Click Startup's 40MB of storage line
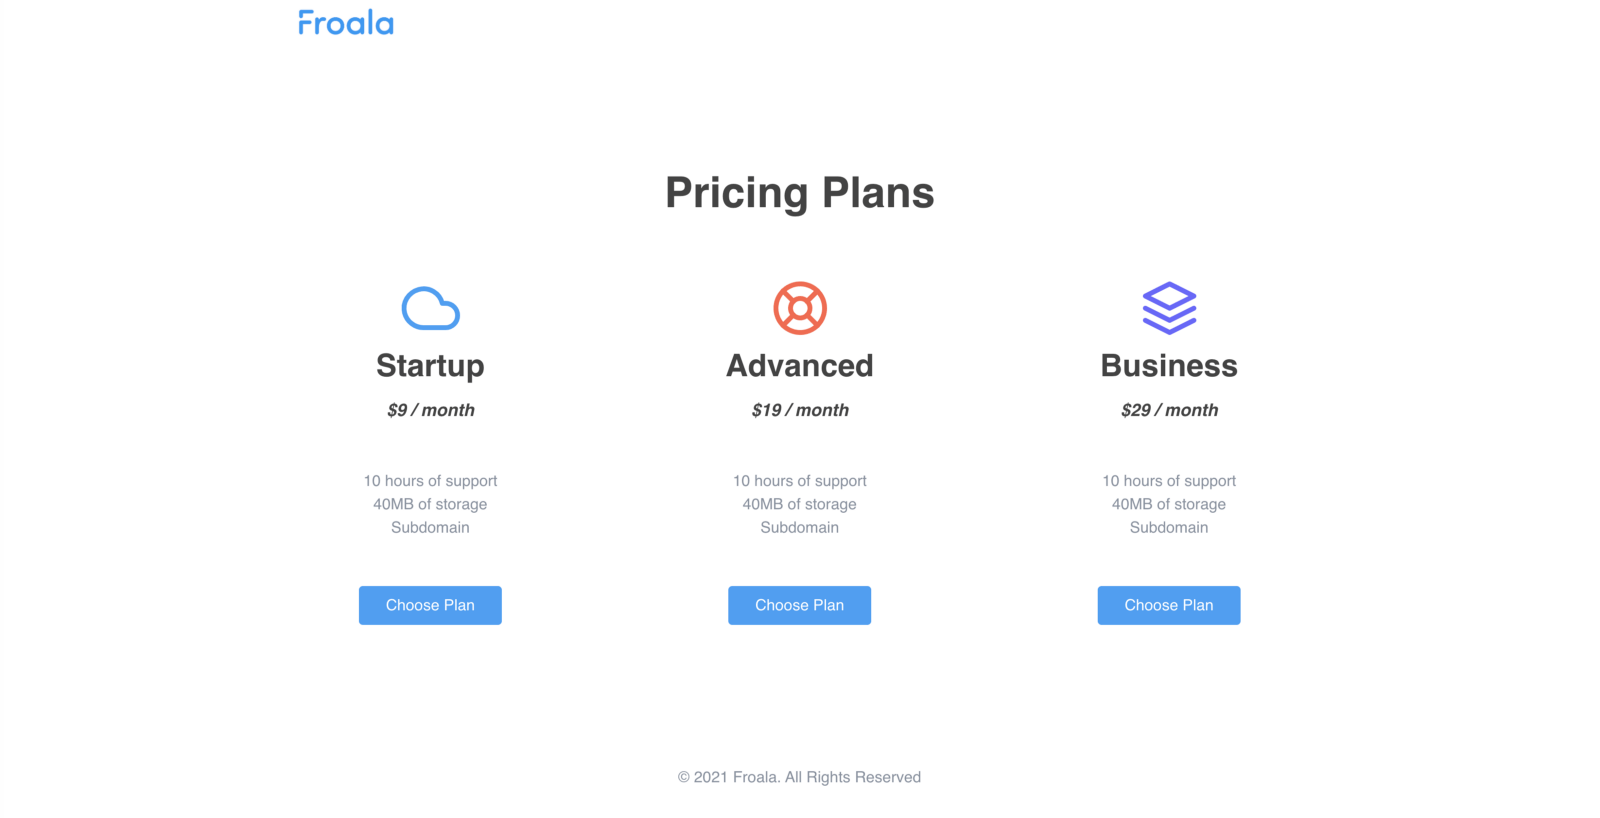 [x=430, y=504]
